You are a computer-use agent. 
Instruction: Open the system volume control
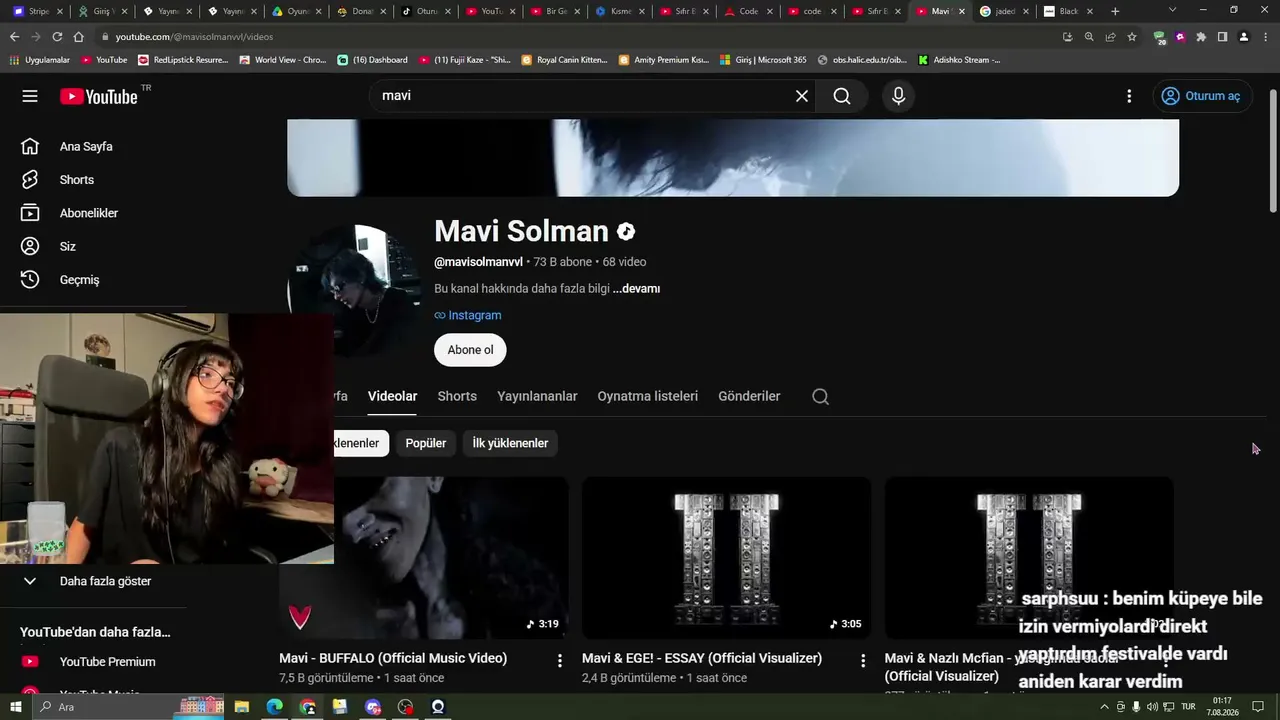click(x=1152, y=707)
